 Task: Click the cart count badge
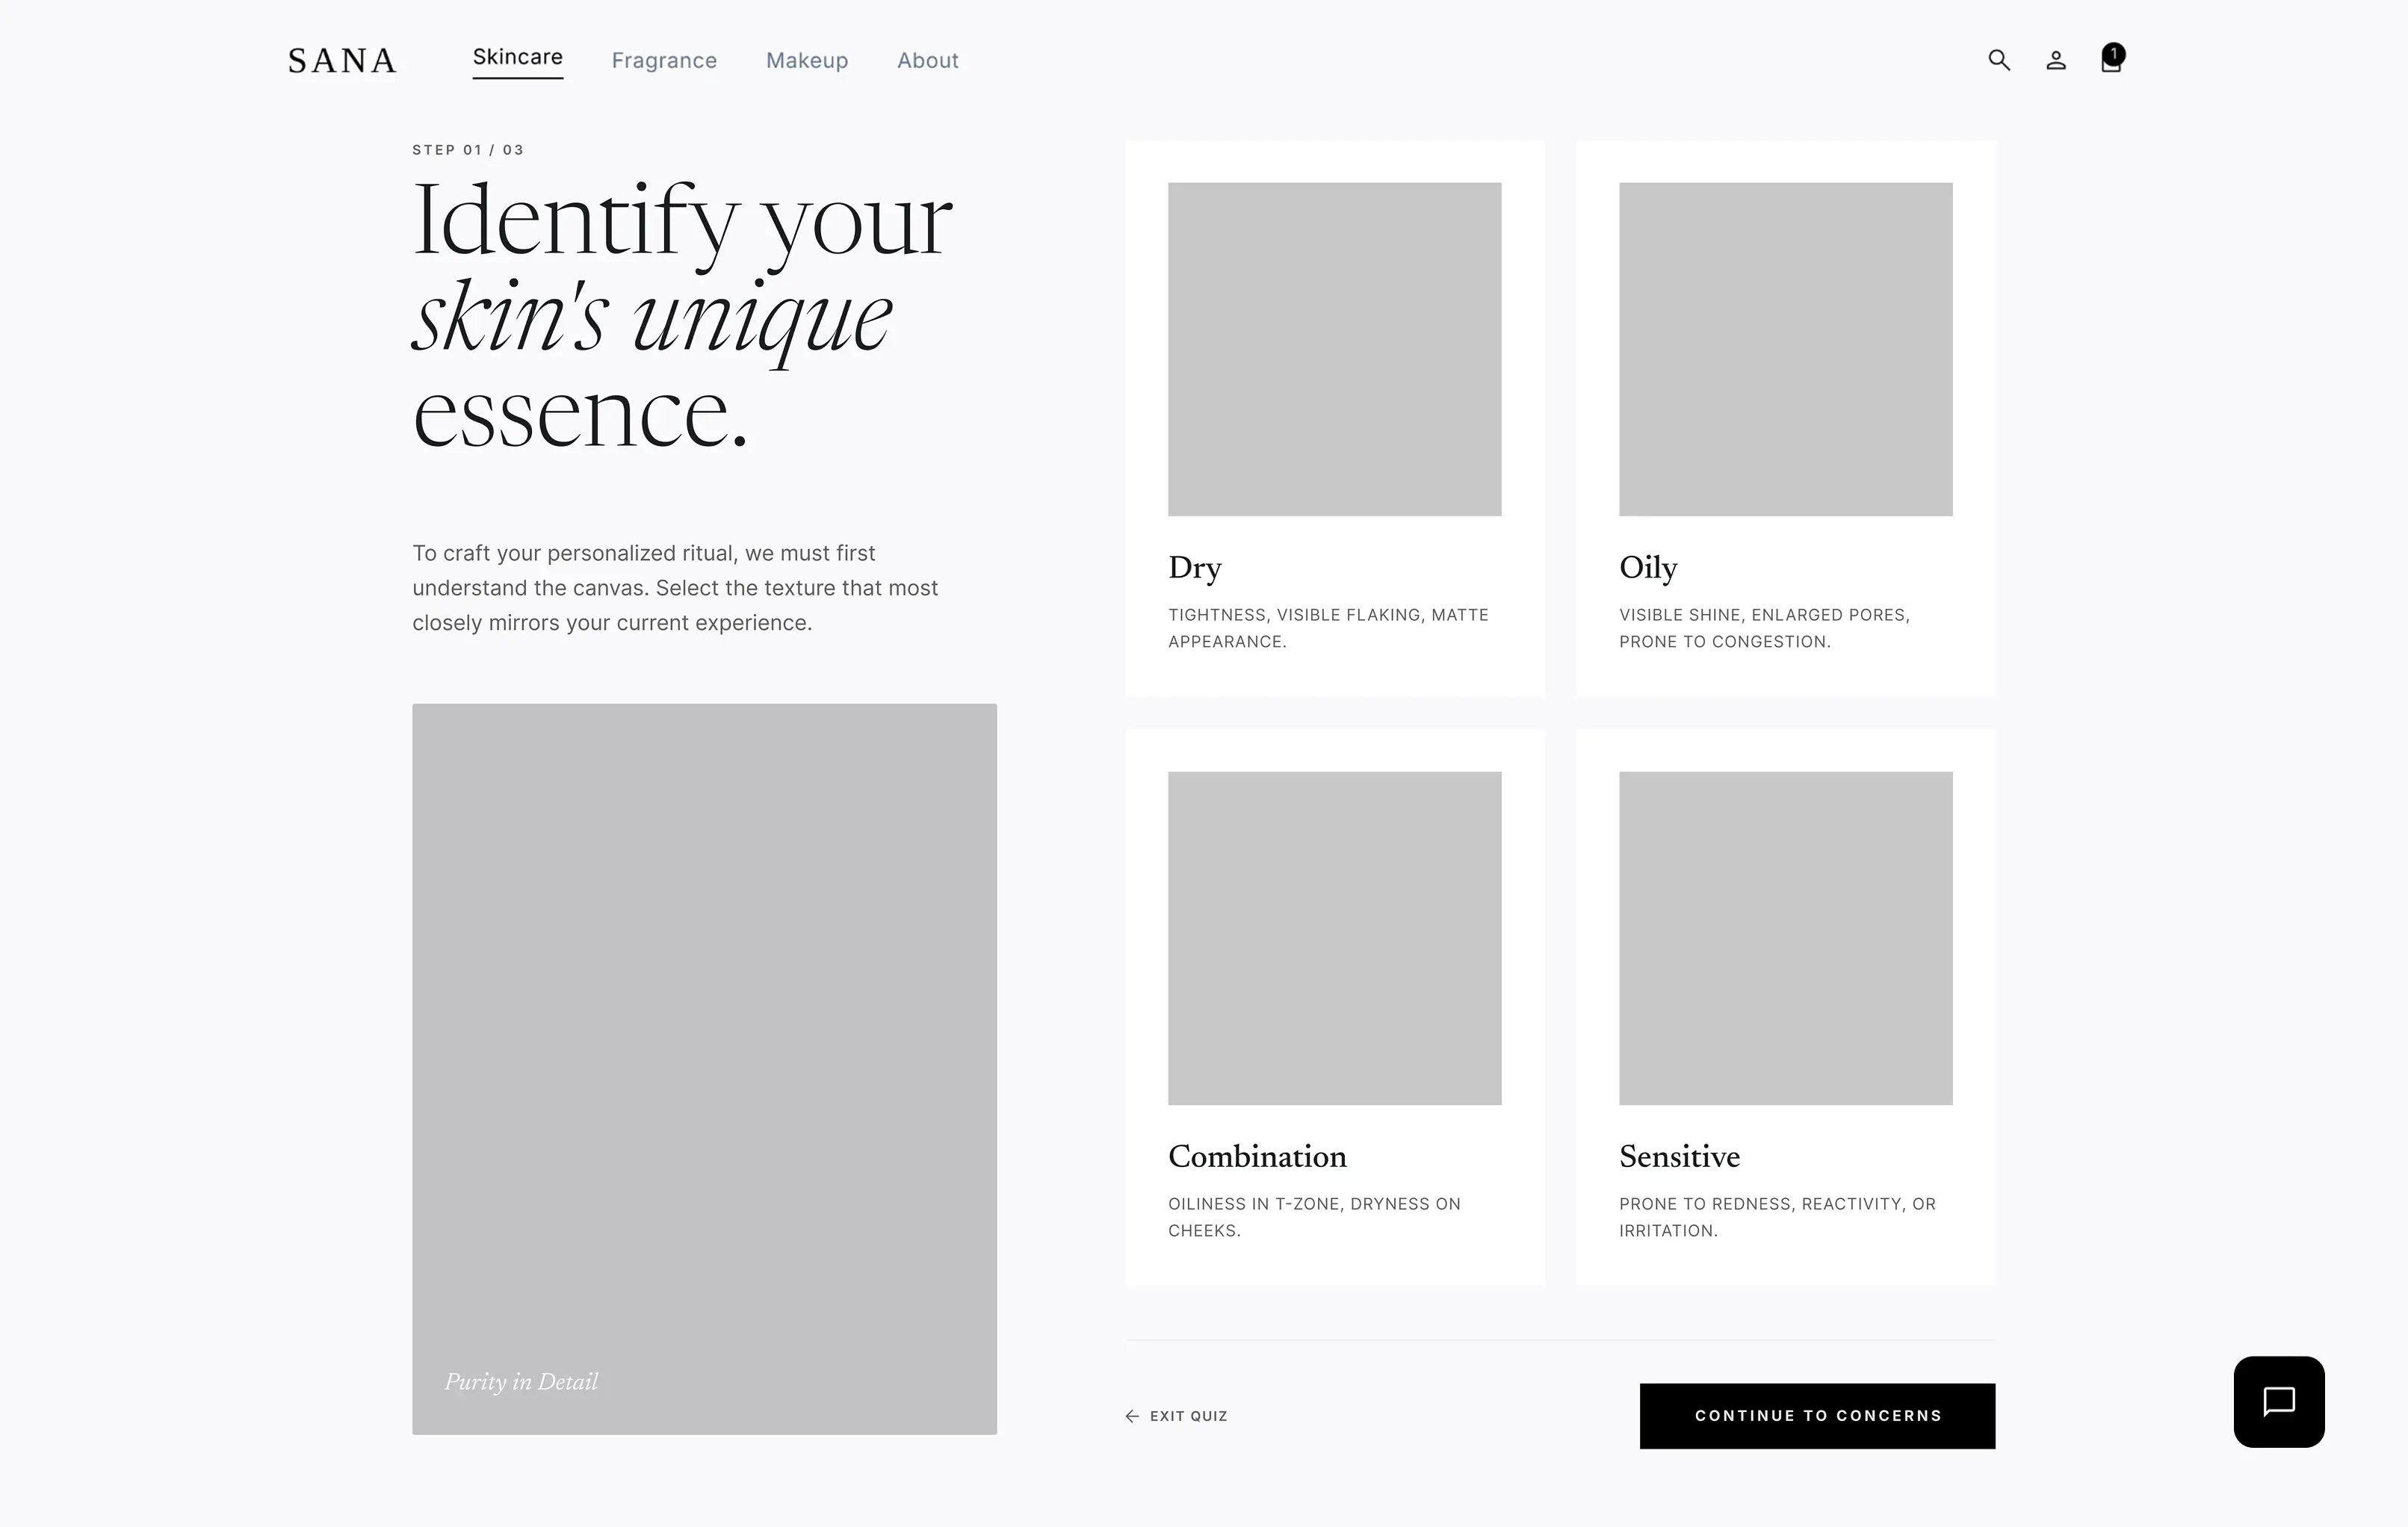[x=2114, y=53]
